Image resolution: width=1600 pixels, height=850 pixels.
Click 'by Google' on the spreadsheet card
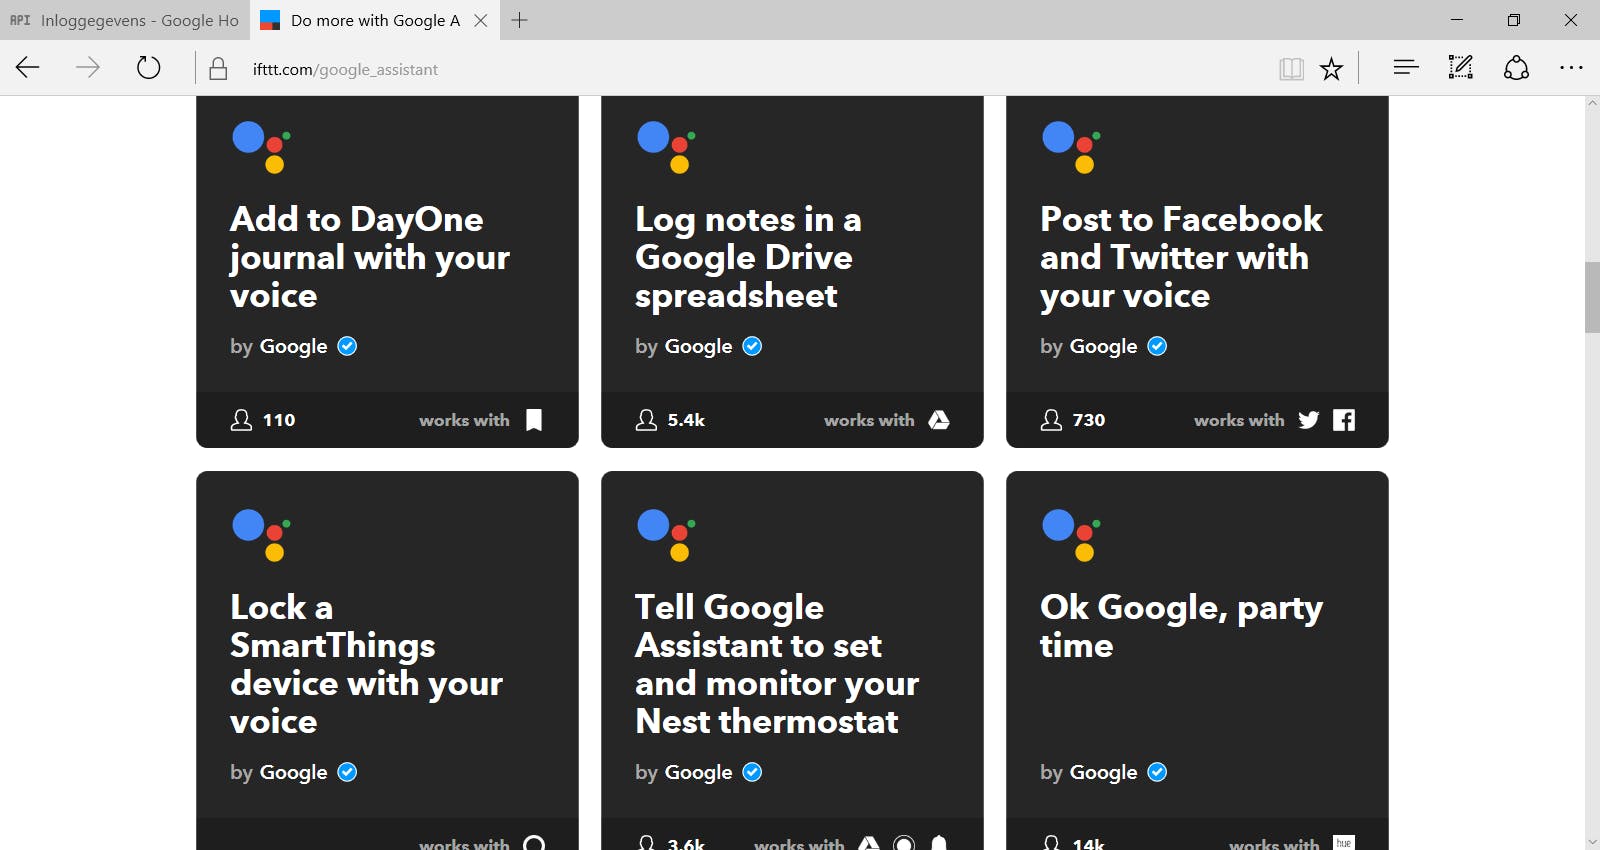[x=684, y=346]
